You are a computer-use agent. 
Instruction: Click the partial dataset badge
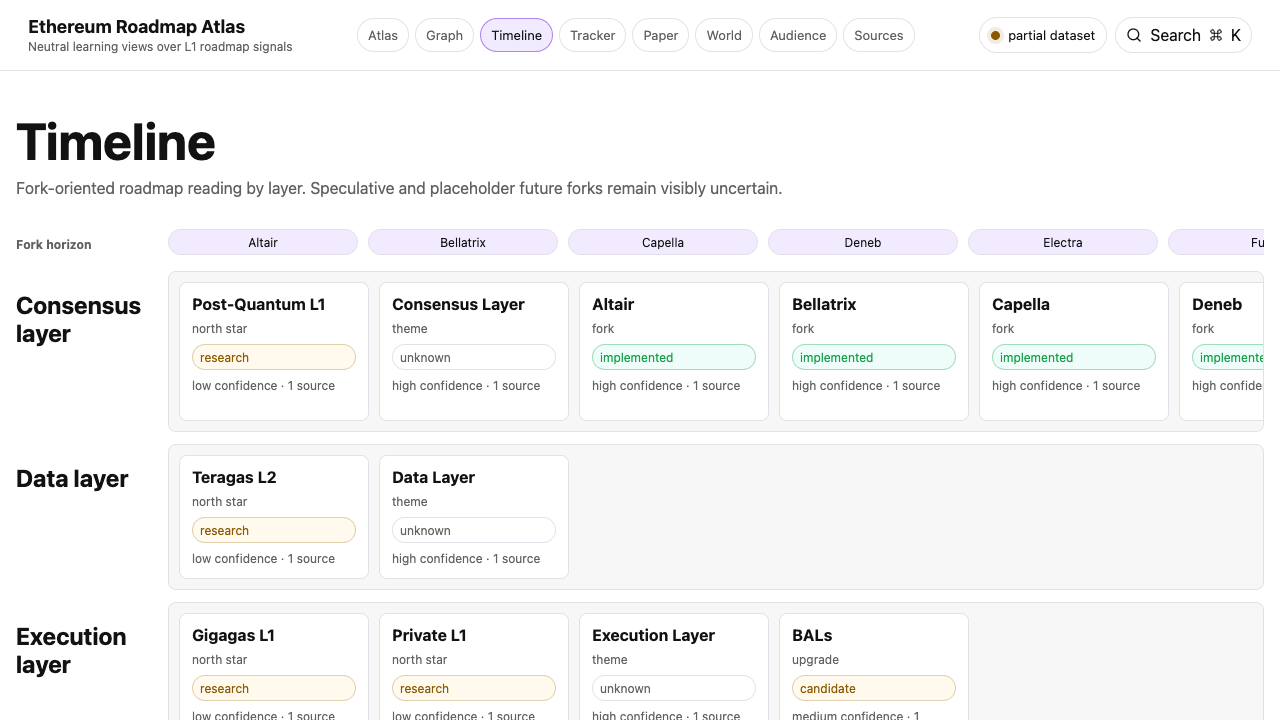(1043, 35)
